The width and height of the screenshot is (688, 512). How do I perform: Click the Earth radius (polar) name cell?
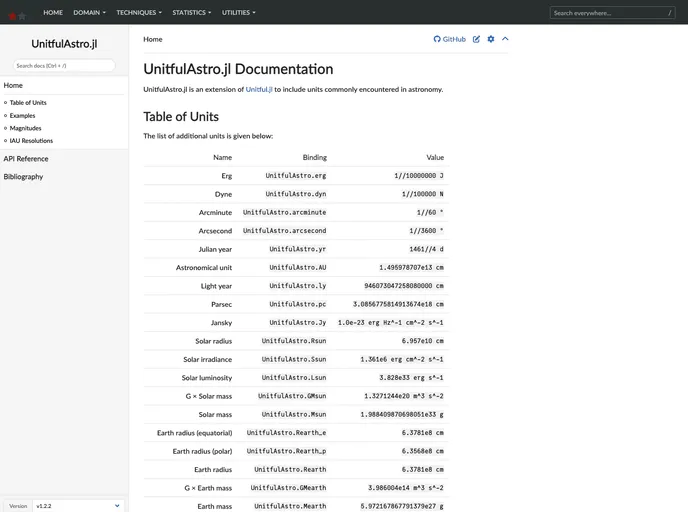(x=202, y=451)
